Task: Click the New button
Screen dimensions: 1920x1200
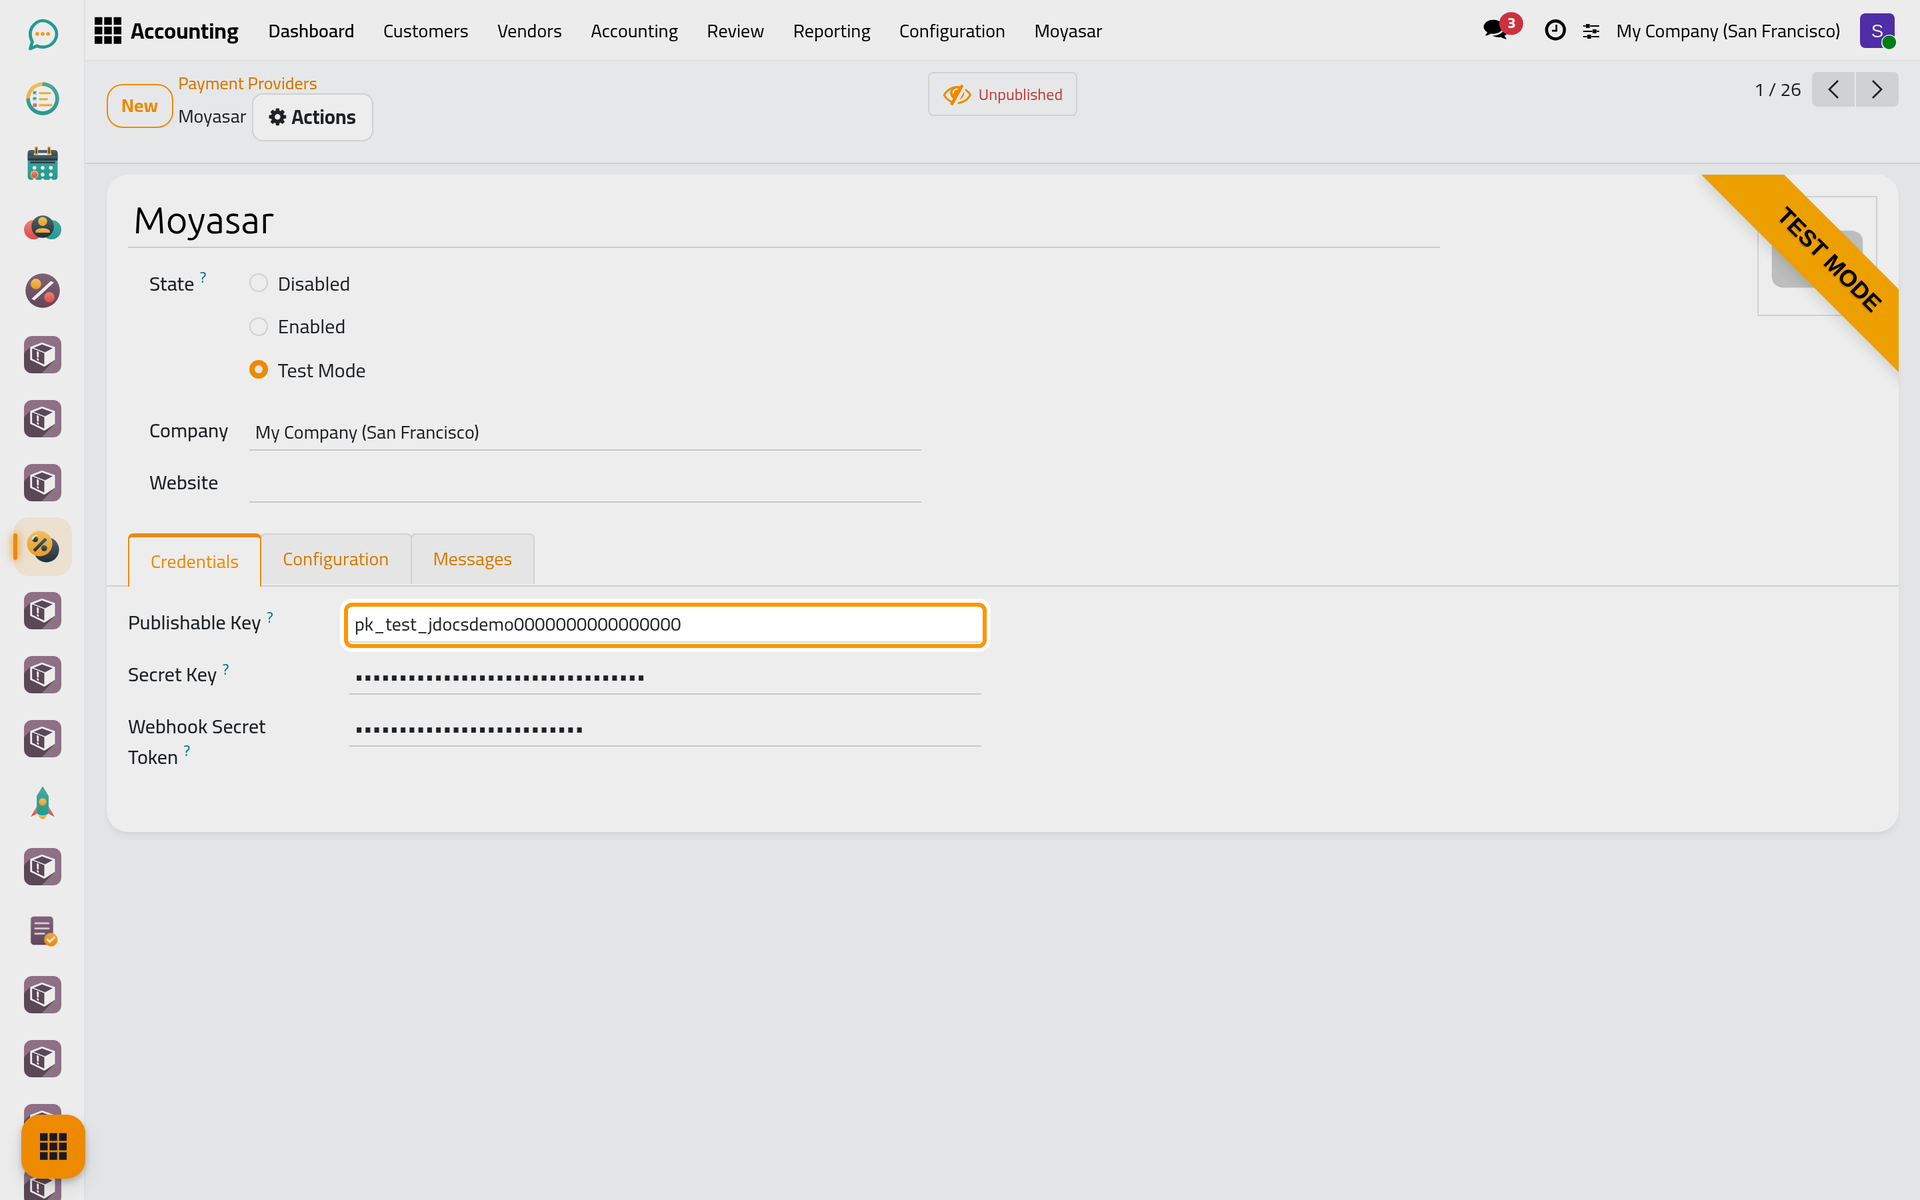Action: tap(140, 106)
